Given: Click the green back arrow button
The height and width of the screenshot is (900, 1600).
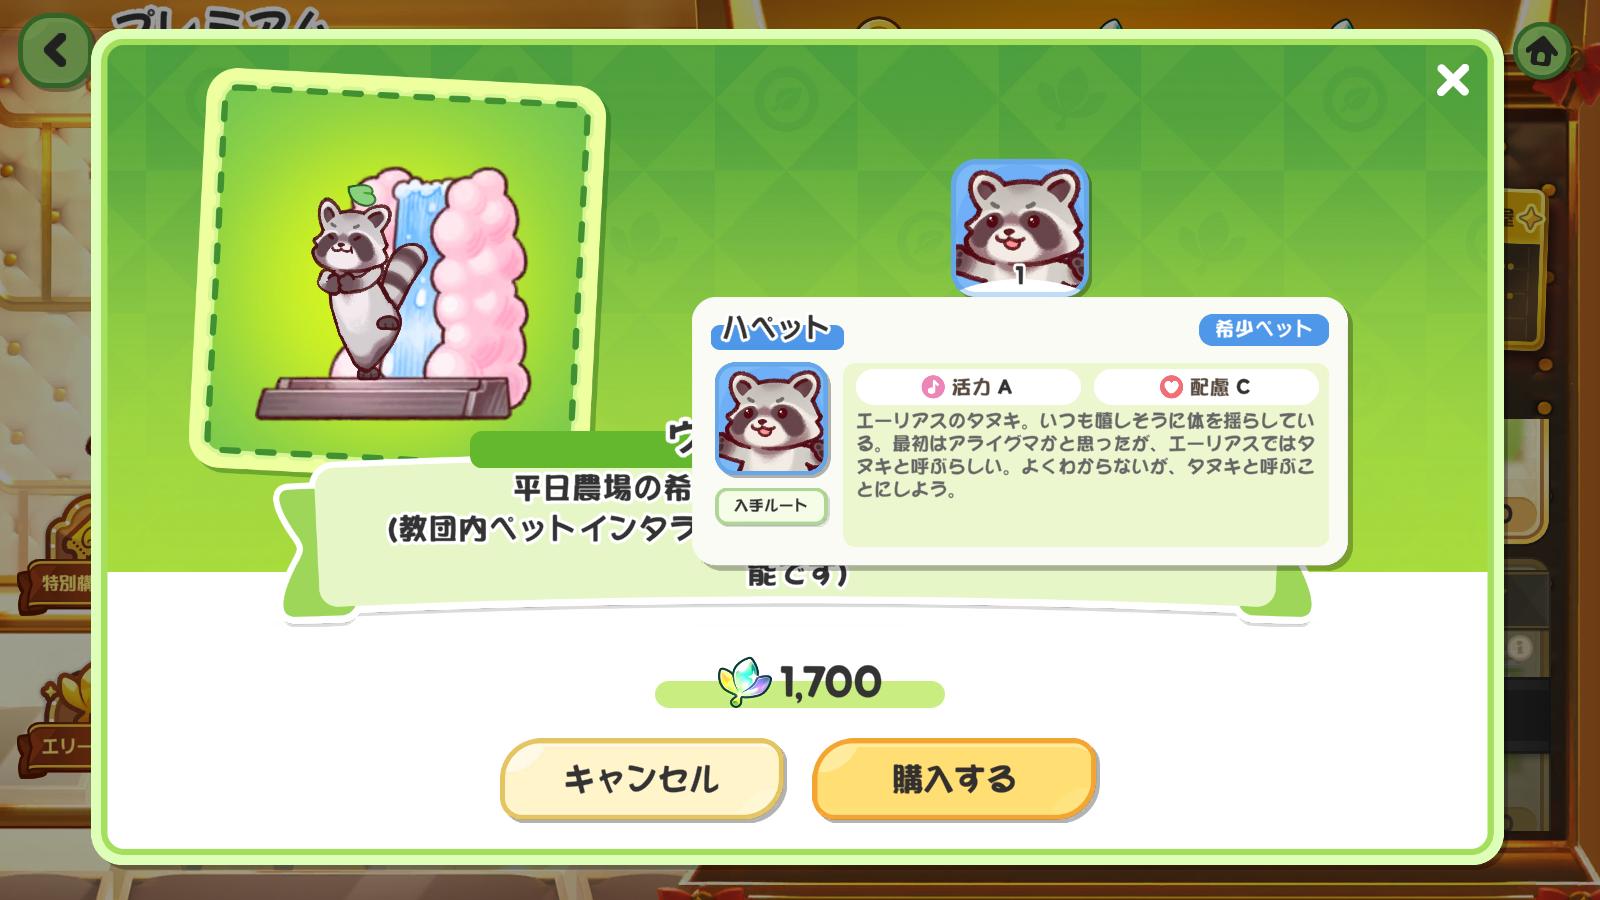Looking at the screenshot, I should click(x=56, y=49).
